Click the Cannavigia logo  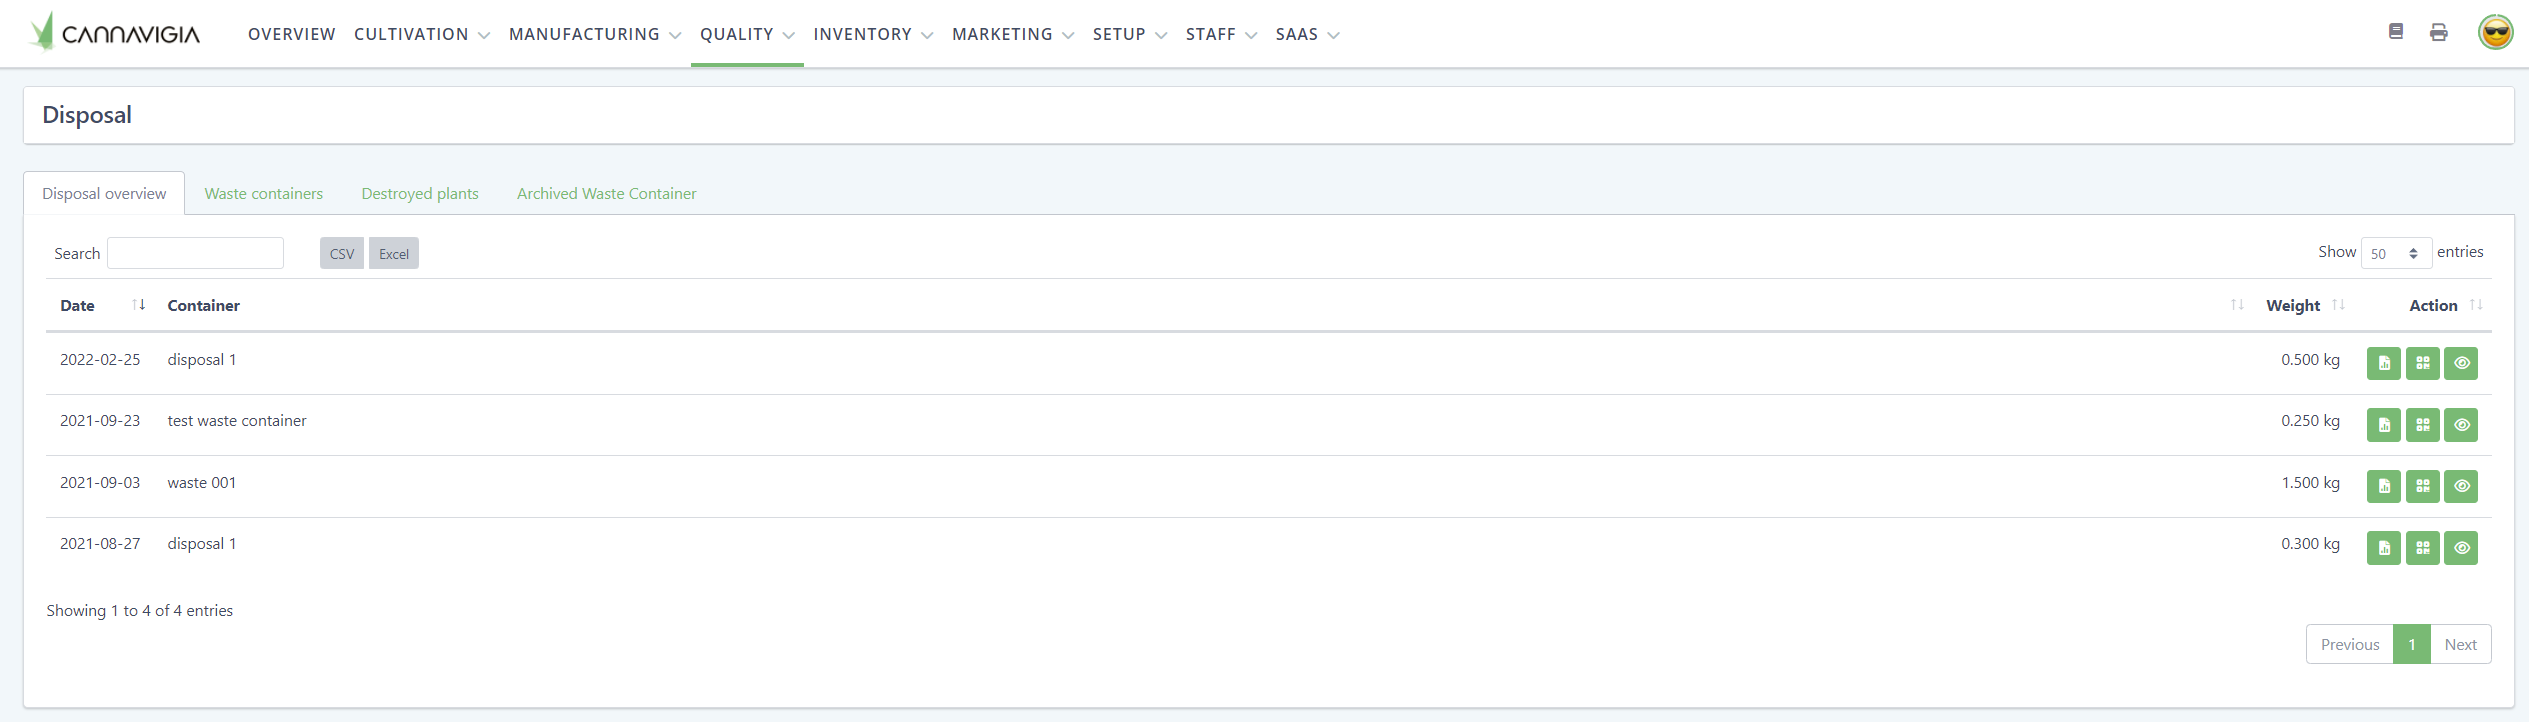click(x=115, y=33)
